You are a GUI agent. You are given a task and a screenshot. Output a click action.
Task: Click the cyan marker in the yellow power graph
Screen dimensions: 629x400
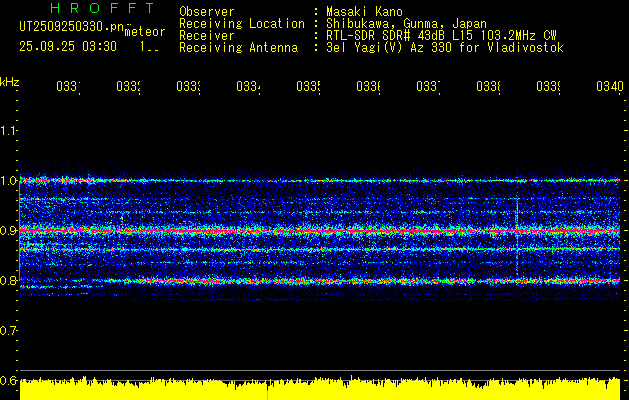tap(268, 395)
